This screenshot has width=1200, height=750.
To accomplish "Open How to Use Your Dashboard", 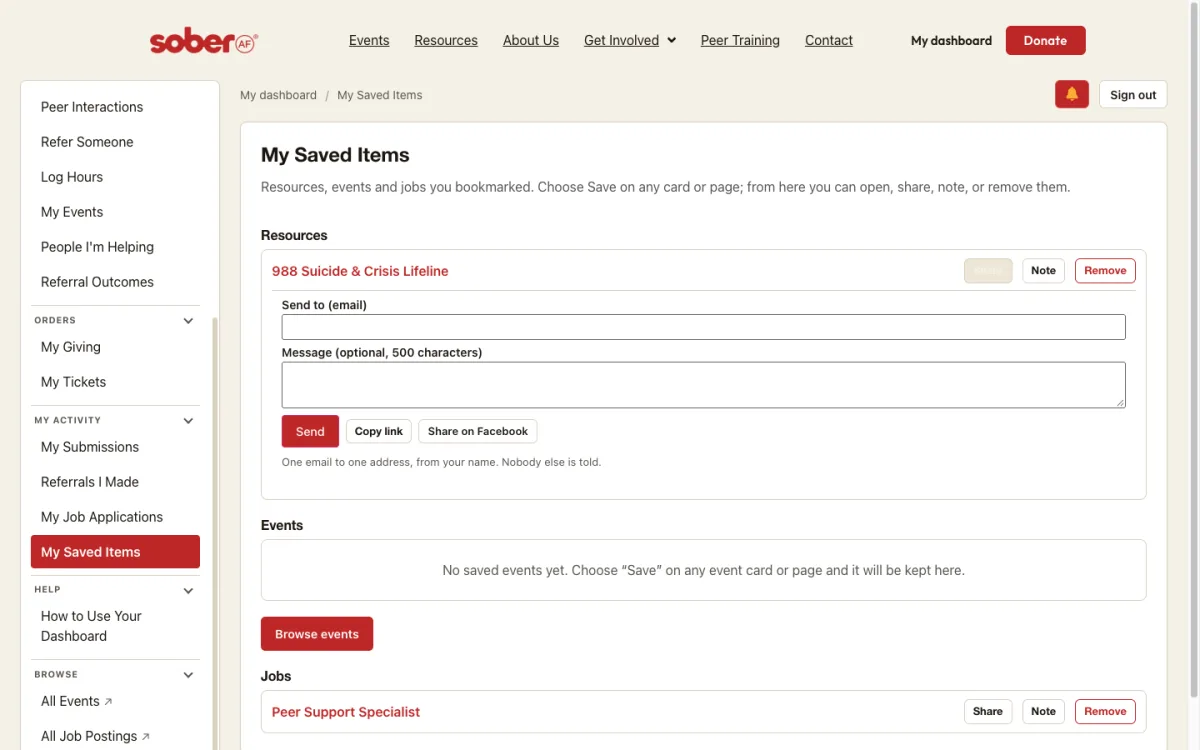I will click(115, 626).
